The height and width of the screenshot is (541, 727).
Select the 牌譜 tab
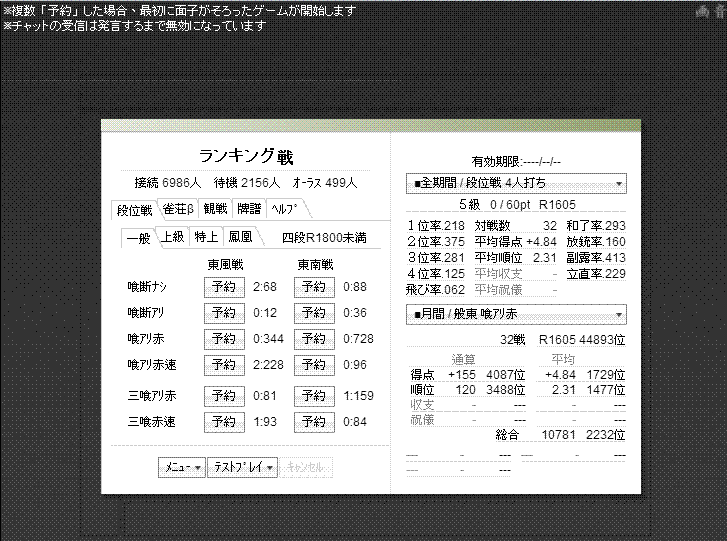(248, 210)
